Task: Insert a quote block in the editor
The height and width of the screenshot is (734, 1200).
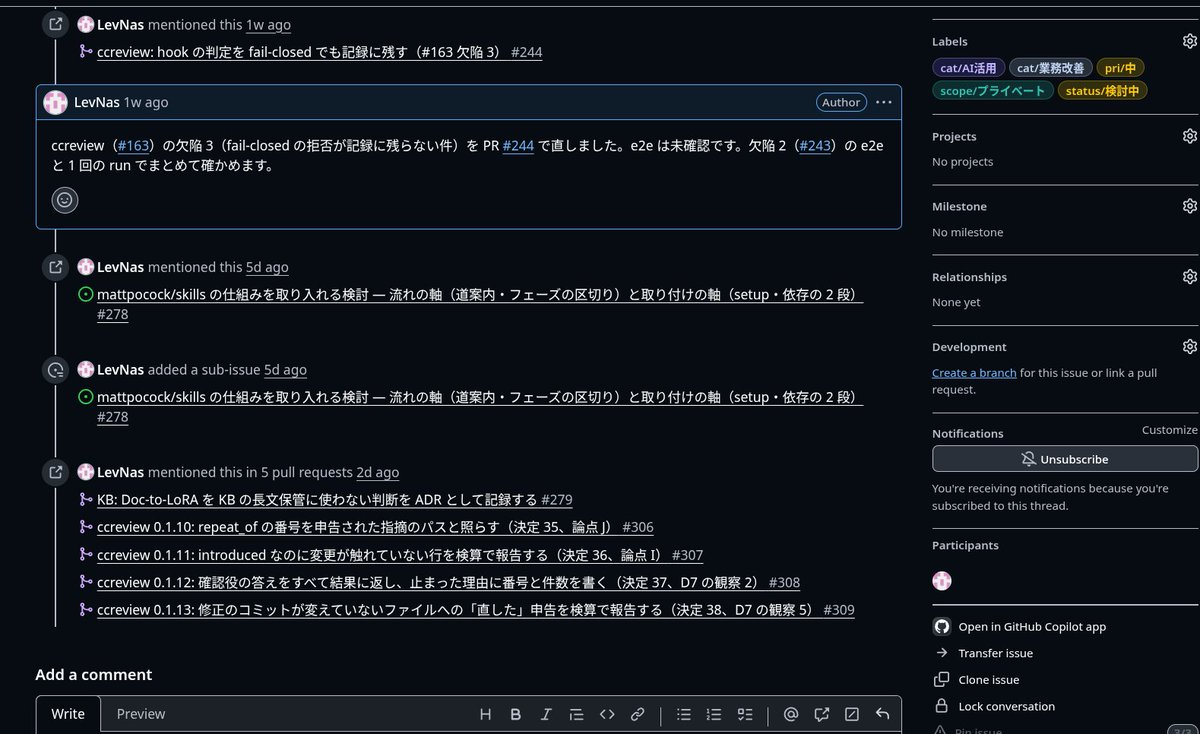Action: click(x=576, y=714)
